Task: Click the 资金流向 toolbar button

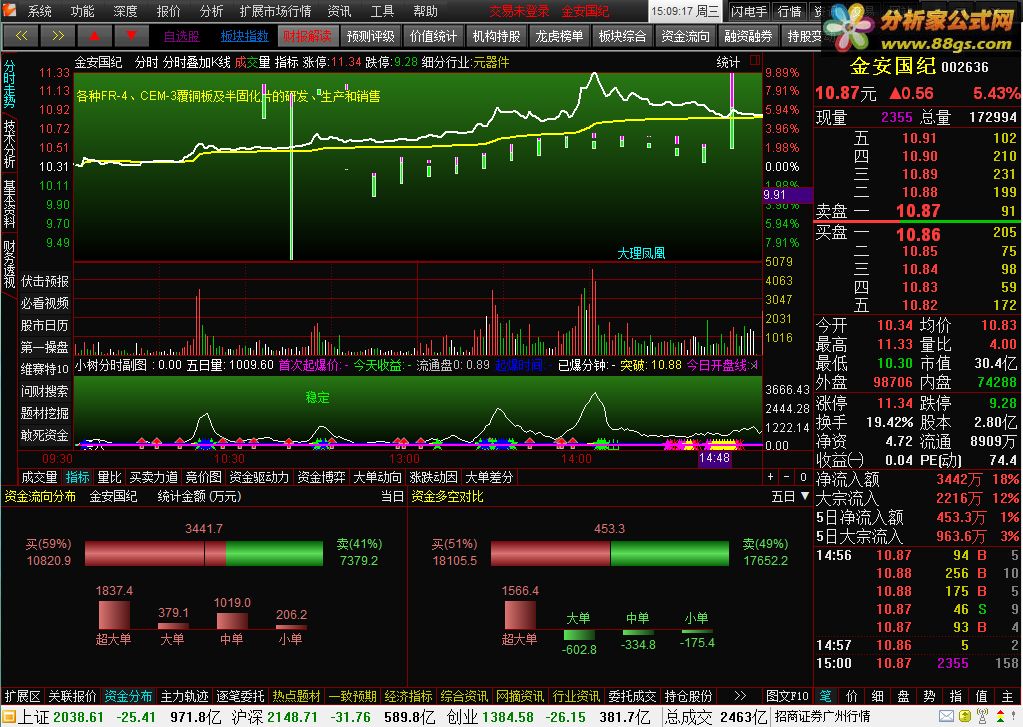Action: [x=685, y=37]
